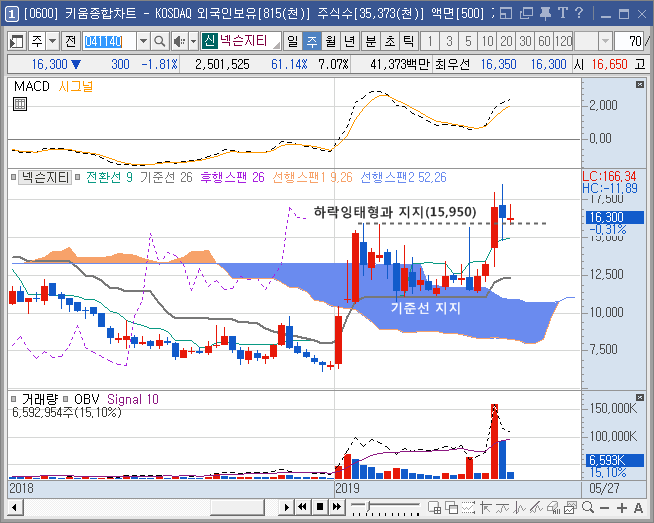Viewport: 654px width, 523px height.
Task: Play the chart replay forward
Action: (x=287, y=508)
